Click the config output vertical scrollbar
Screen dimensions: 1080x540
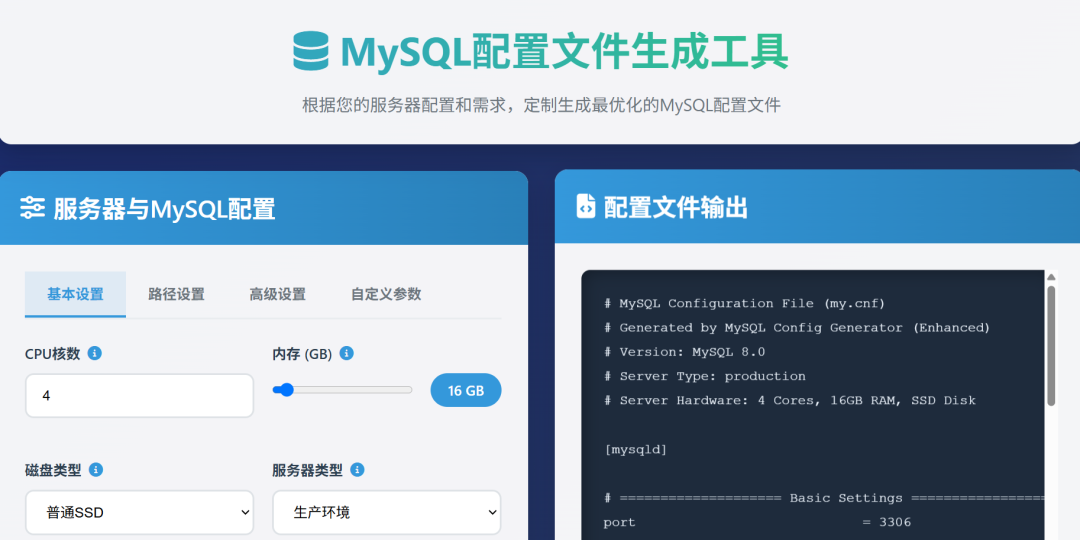[x=1051, y=345]
